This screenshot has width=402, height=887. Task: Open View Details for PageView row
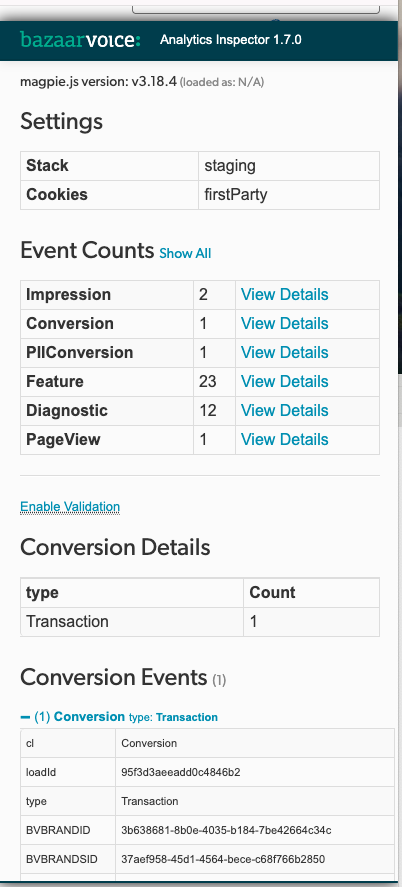[284, 440]
